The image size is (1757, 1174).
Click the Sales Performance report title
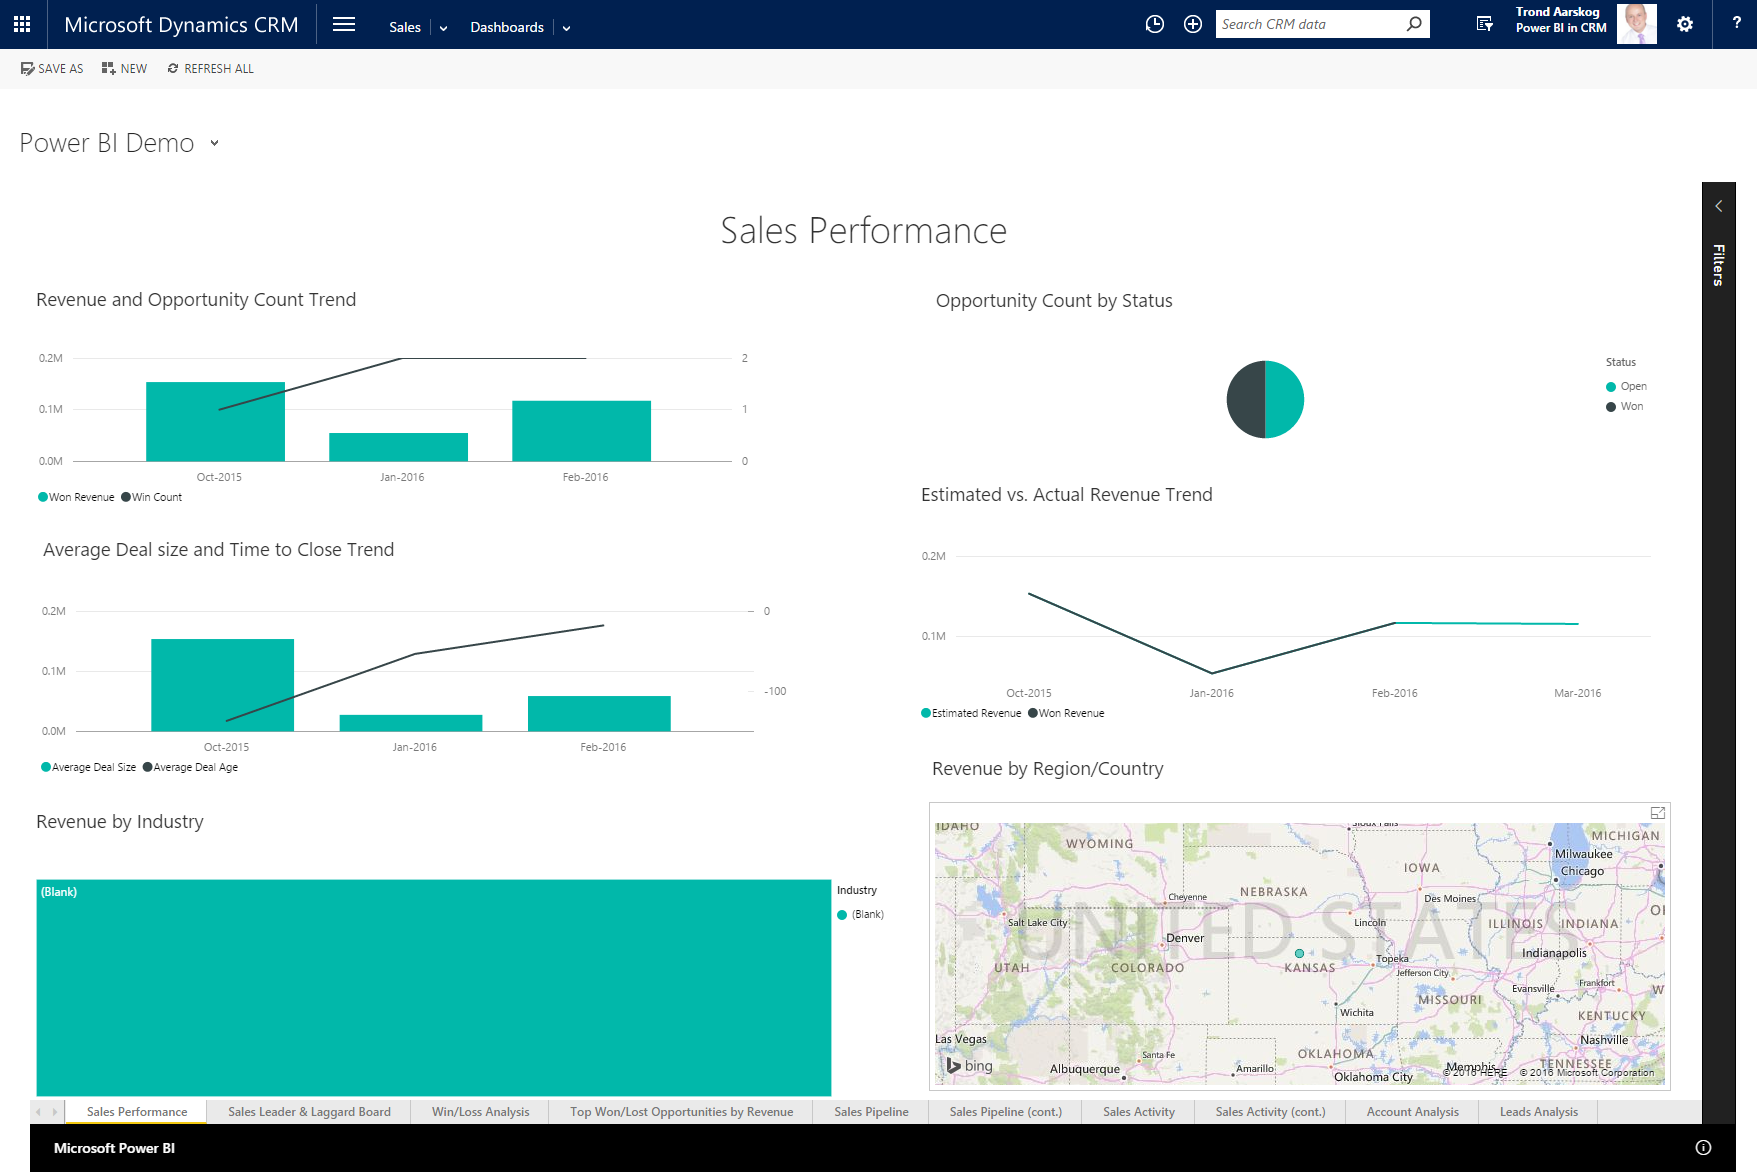click(864, 231)
